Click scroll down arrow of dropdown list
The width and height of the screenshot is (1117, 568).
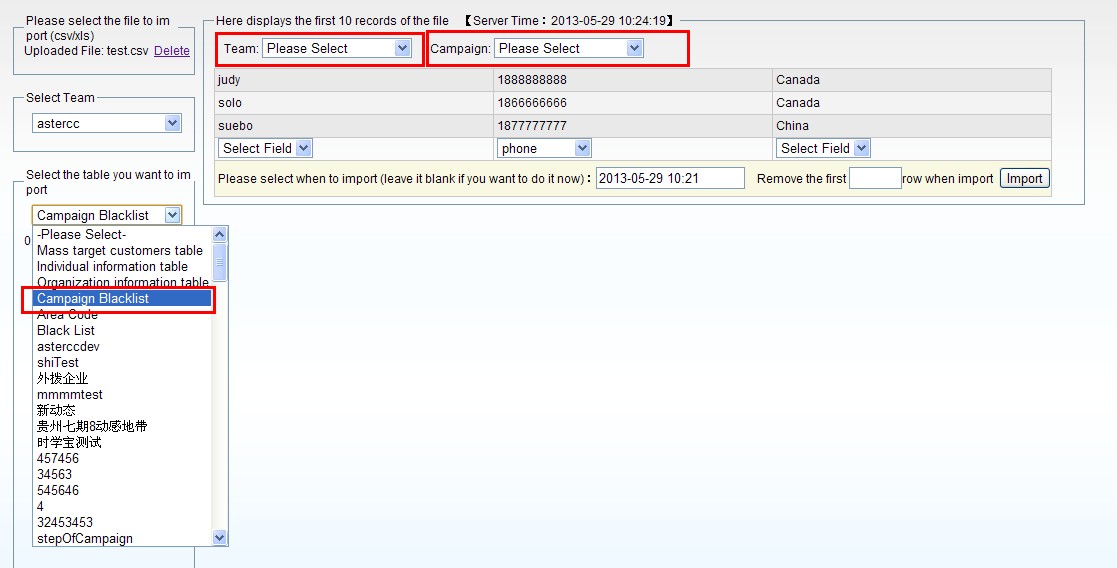point(220,538)
